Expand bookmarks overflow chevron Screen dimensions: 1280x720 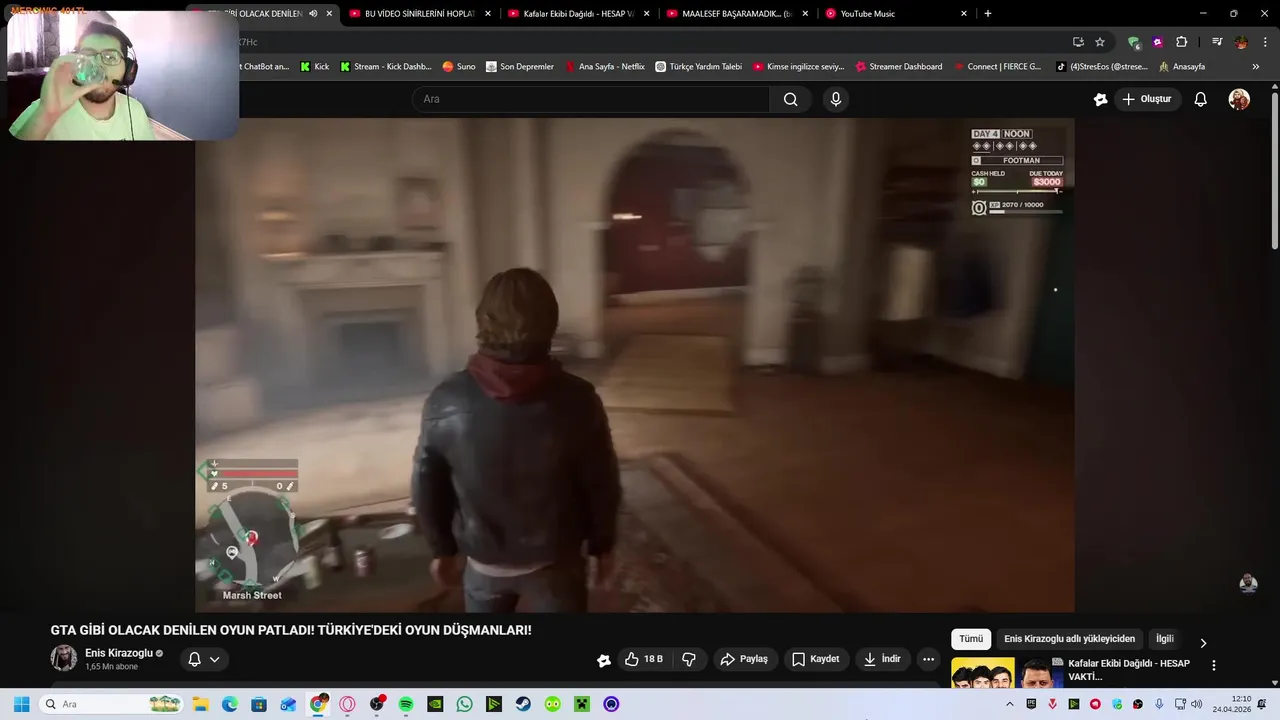[x=1255, y=67]
